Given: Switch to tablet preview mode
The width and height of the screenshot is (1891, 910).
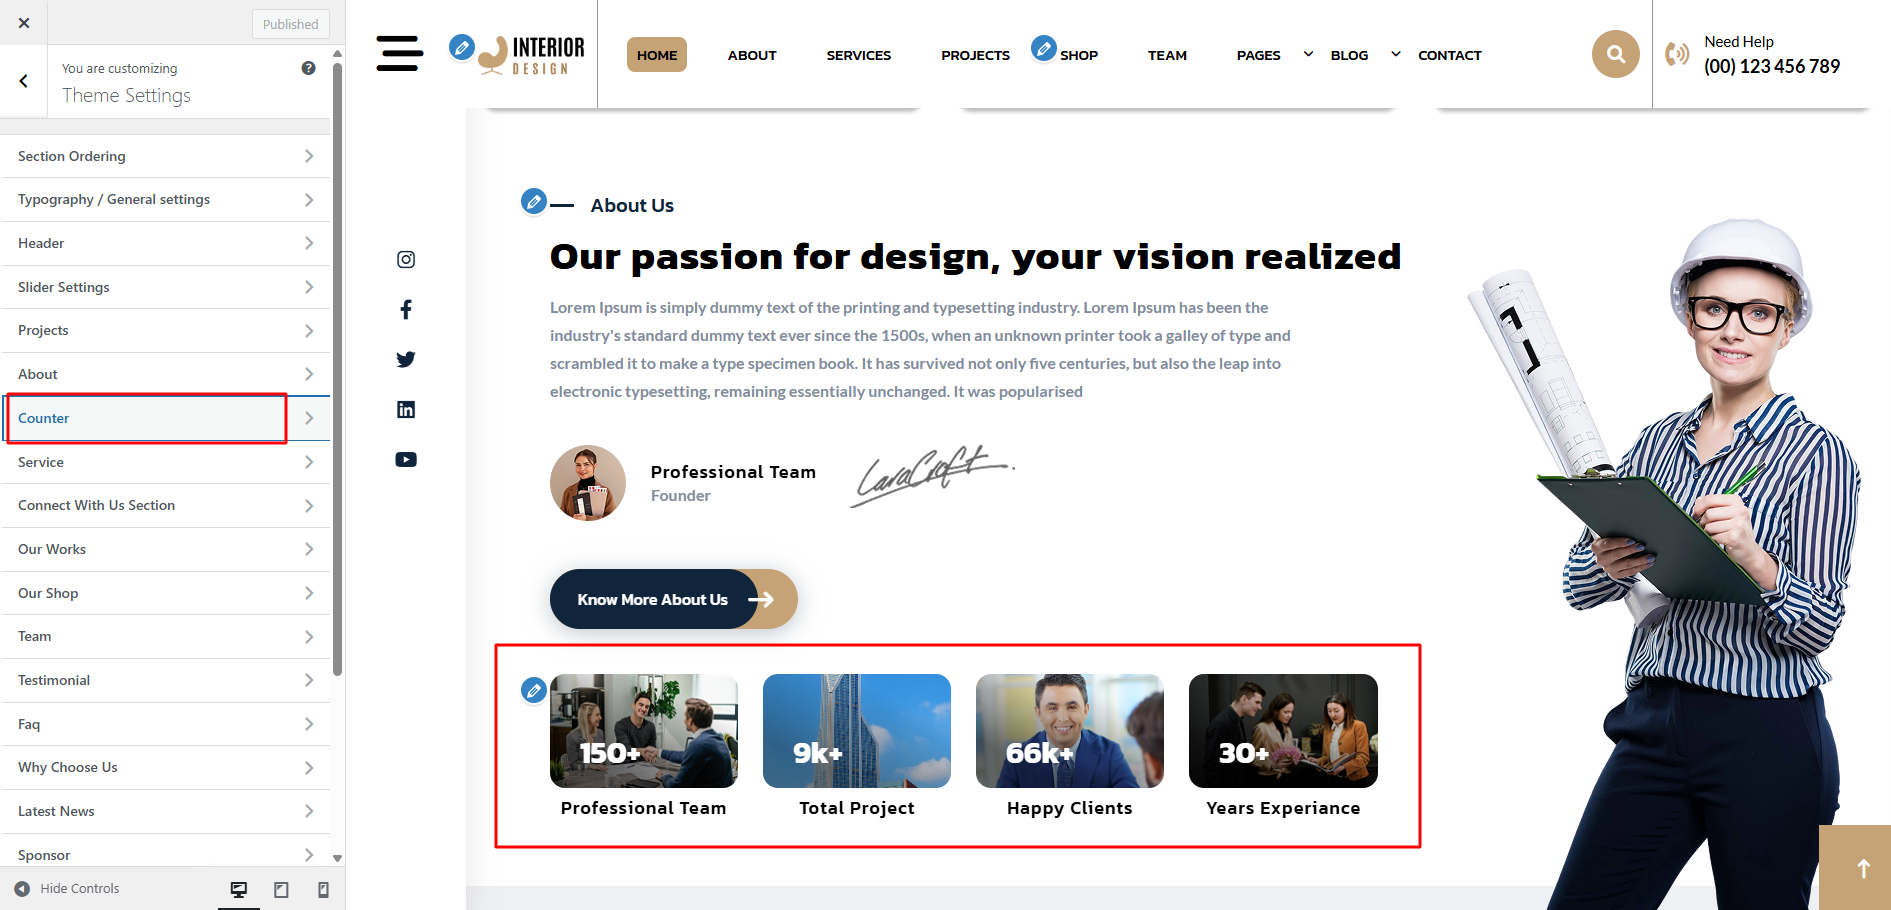Looking at the screenshot, I should [x=281, y=889].
